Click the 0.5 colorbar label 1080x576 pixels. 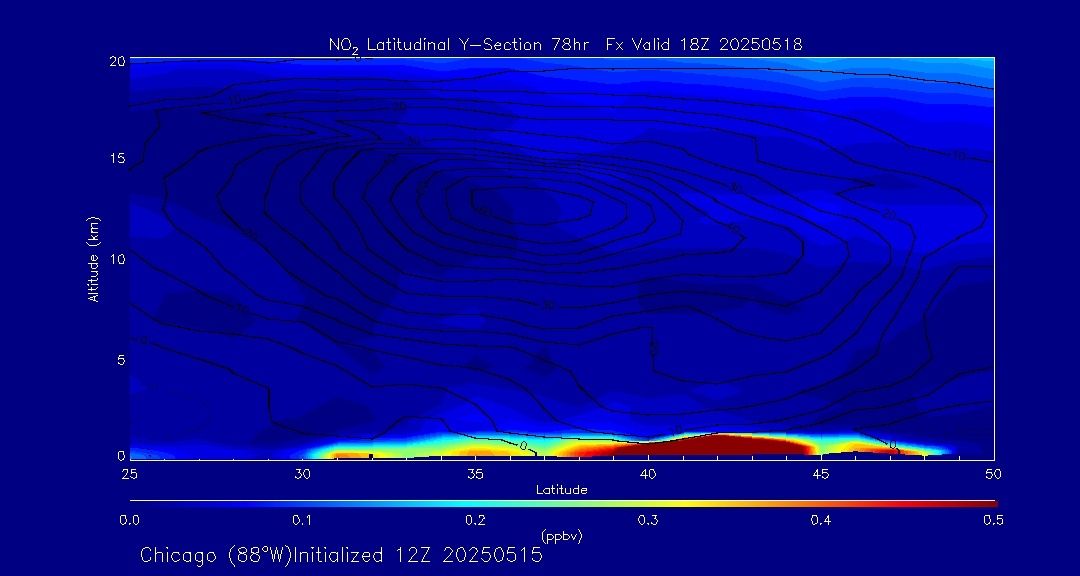(993, 520)
